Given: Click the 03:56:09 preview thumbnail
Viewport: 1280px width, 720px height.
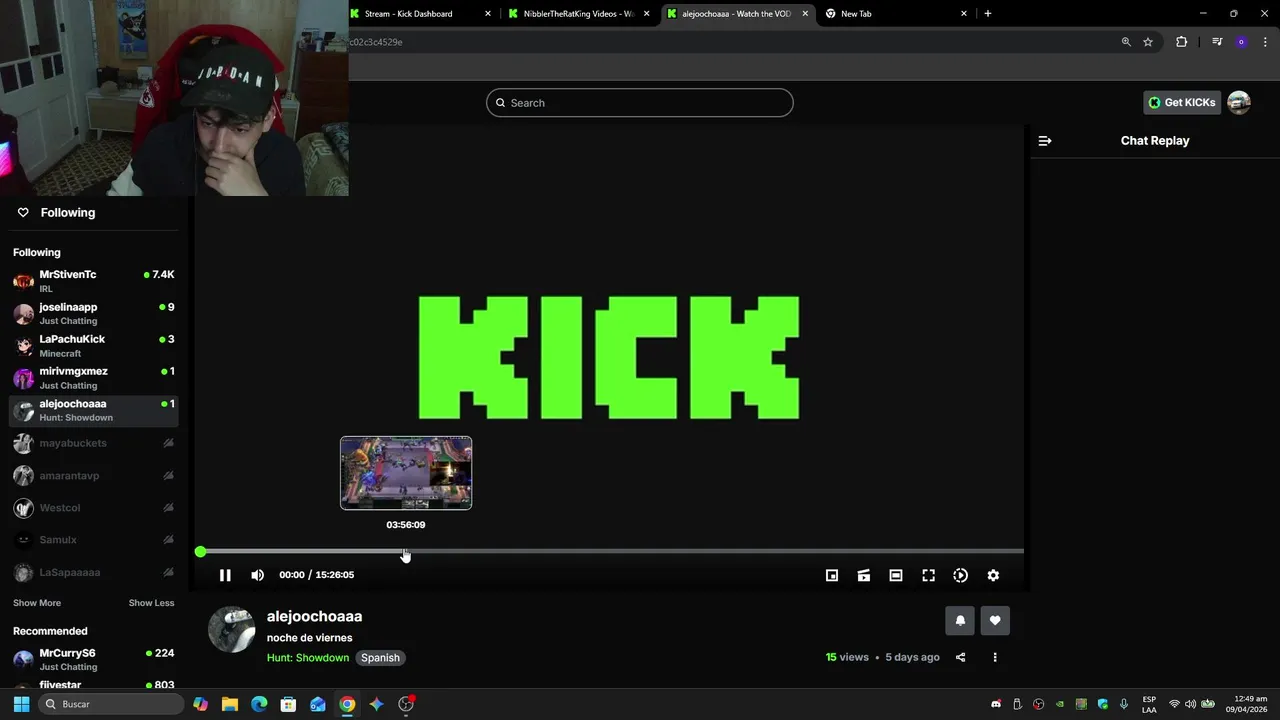Looking at the screenshot, I should 406,473.
